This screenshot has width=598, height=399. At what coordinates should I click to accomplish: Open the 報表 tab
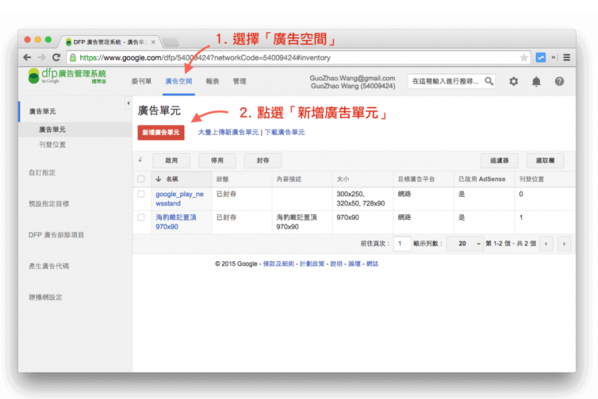(212, 81)
